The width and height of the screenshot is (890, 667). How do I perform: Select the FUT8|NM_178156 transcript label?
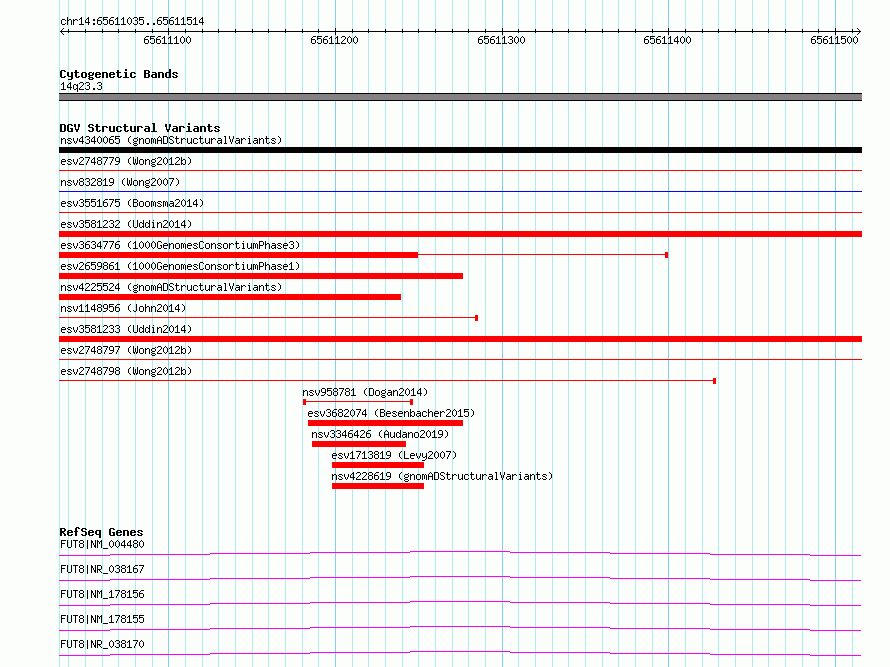coord(102,594)
